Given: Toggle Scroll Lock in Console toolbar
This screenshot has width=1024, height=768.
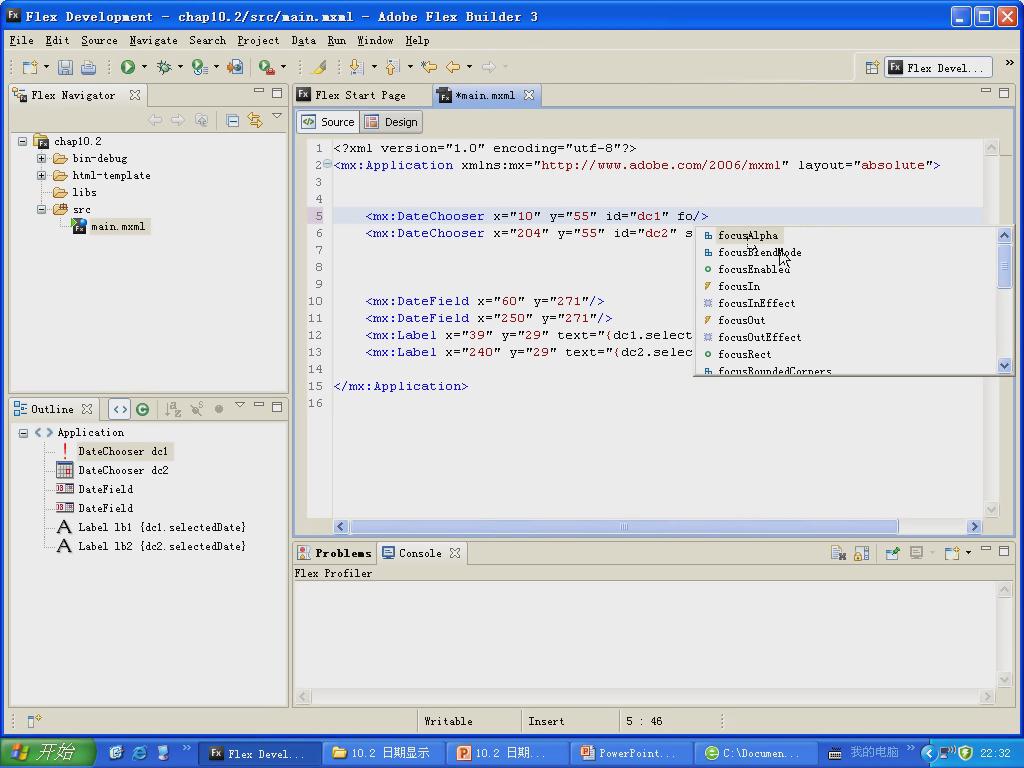Looking at the screenshot, I should [862, 553].
